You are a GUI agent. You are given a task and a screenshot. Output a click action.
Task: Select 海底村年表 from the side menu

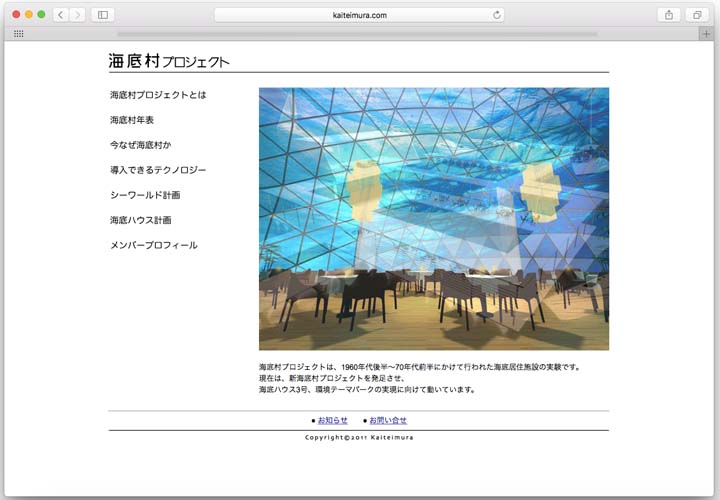132,120
